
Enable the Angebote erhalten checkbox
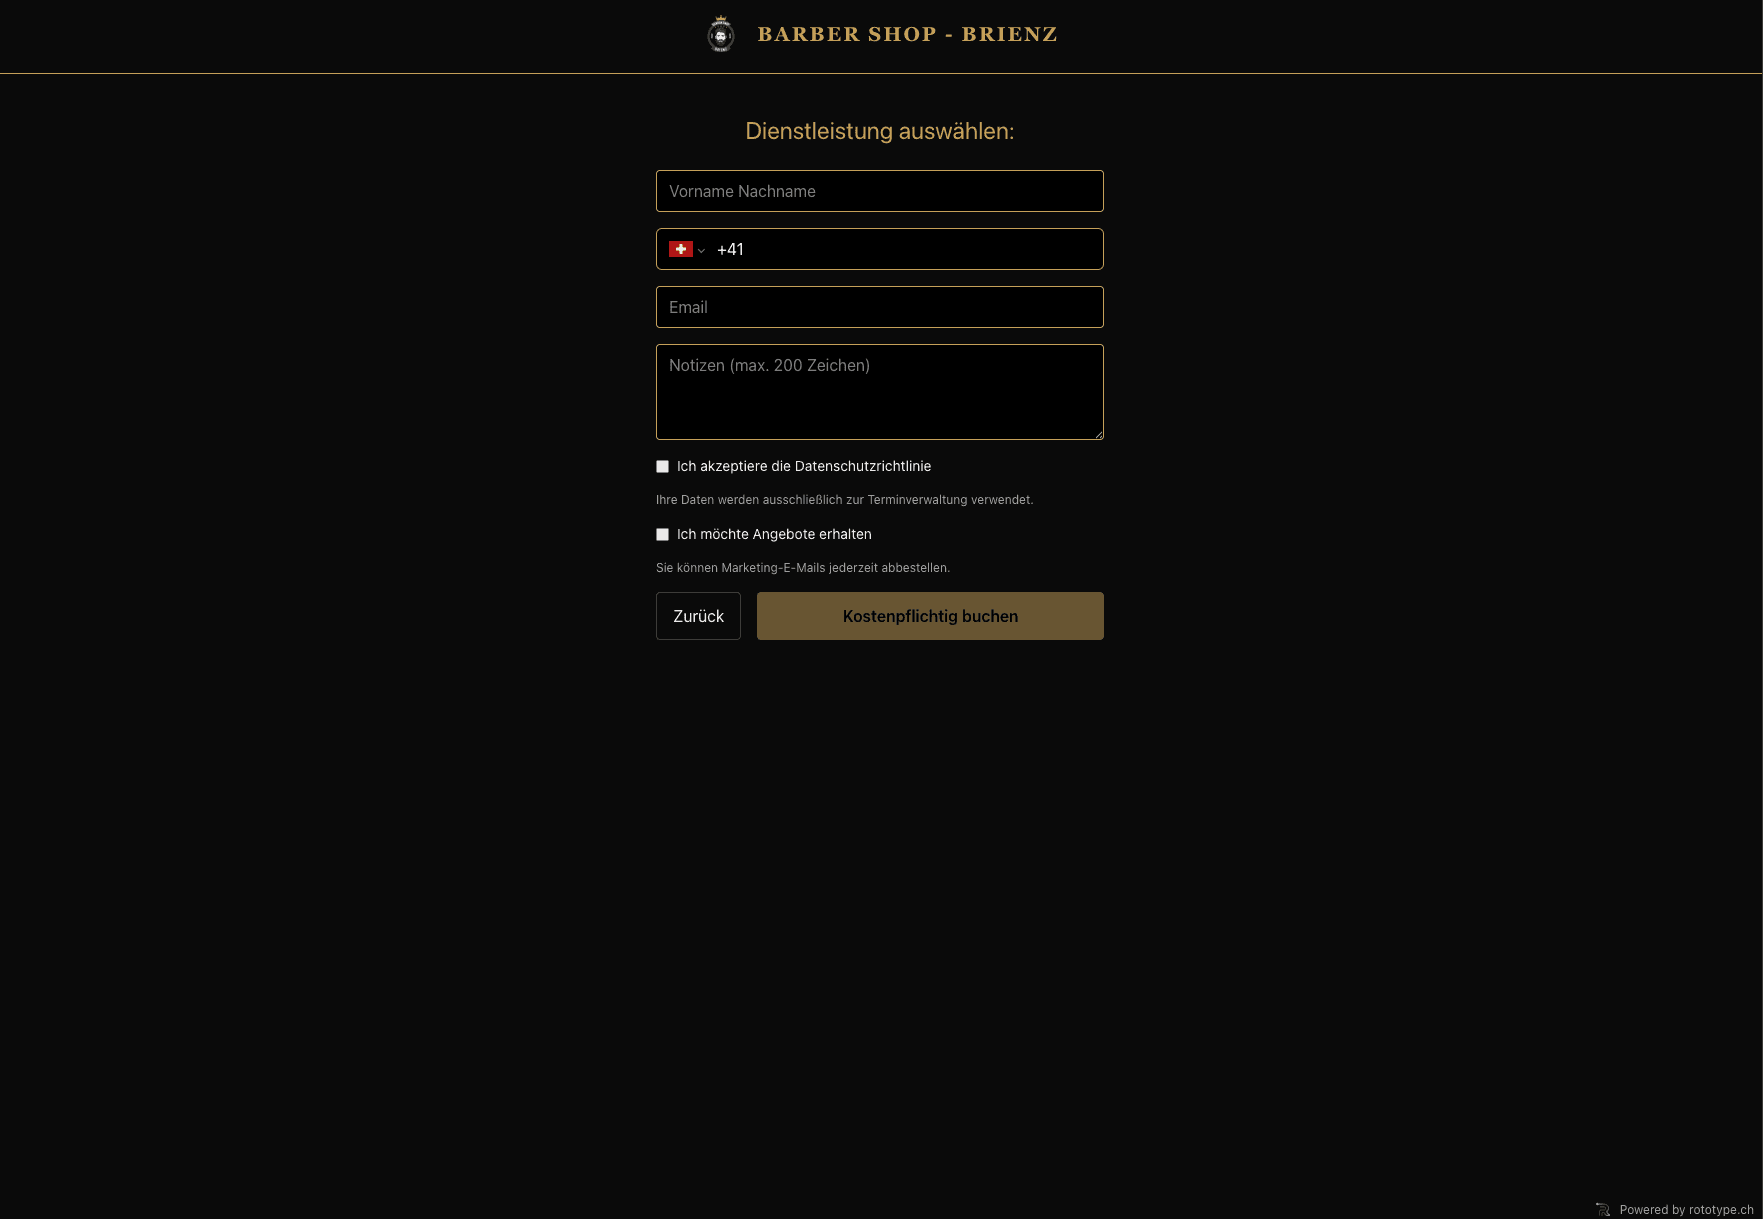[662, 535]
